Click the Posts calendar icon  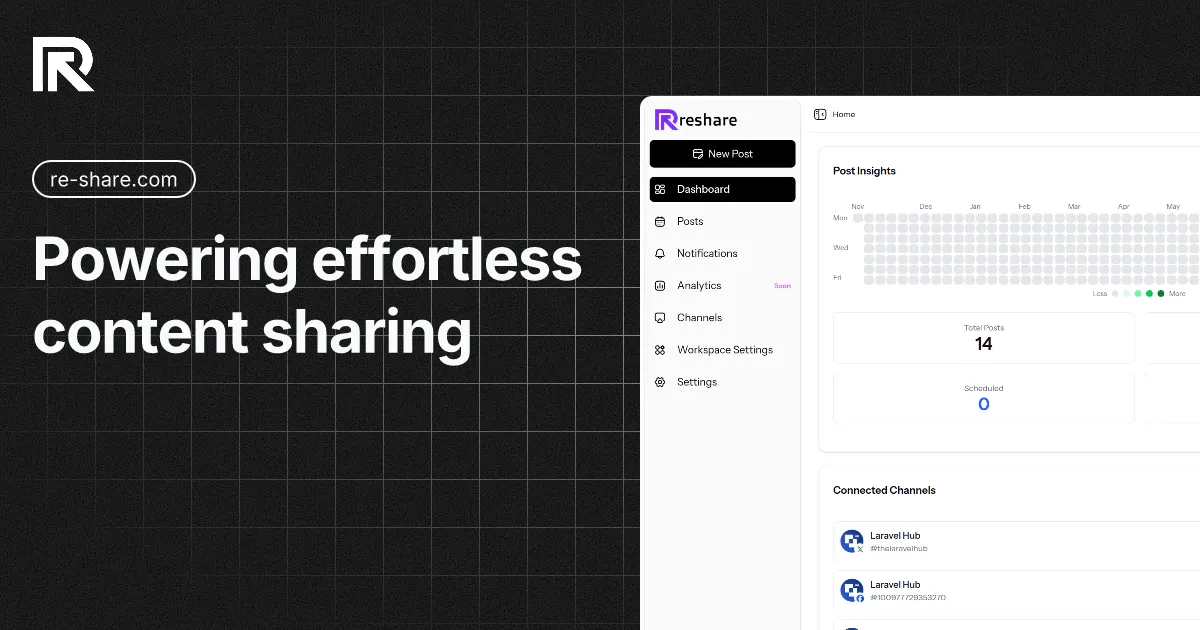[660, 221]
